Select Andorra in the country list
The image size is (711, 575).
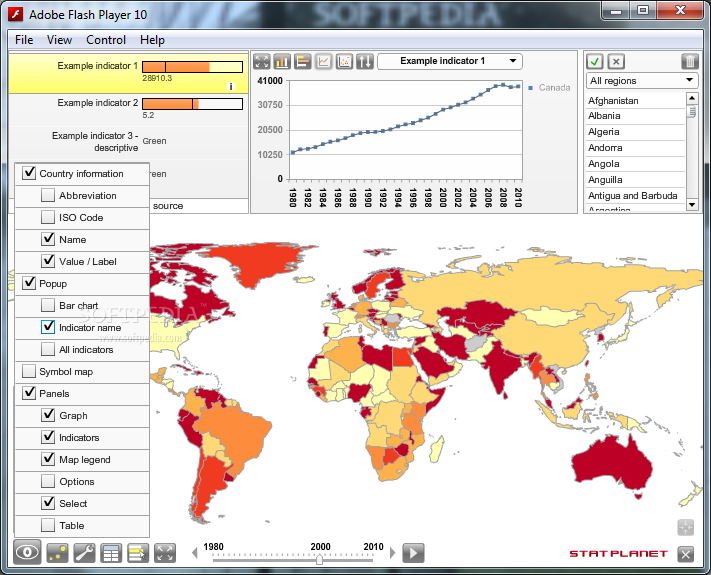(x=635, y=148)
